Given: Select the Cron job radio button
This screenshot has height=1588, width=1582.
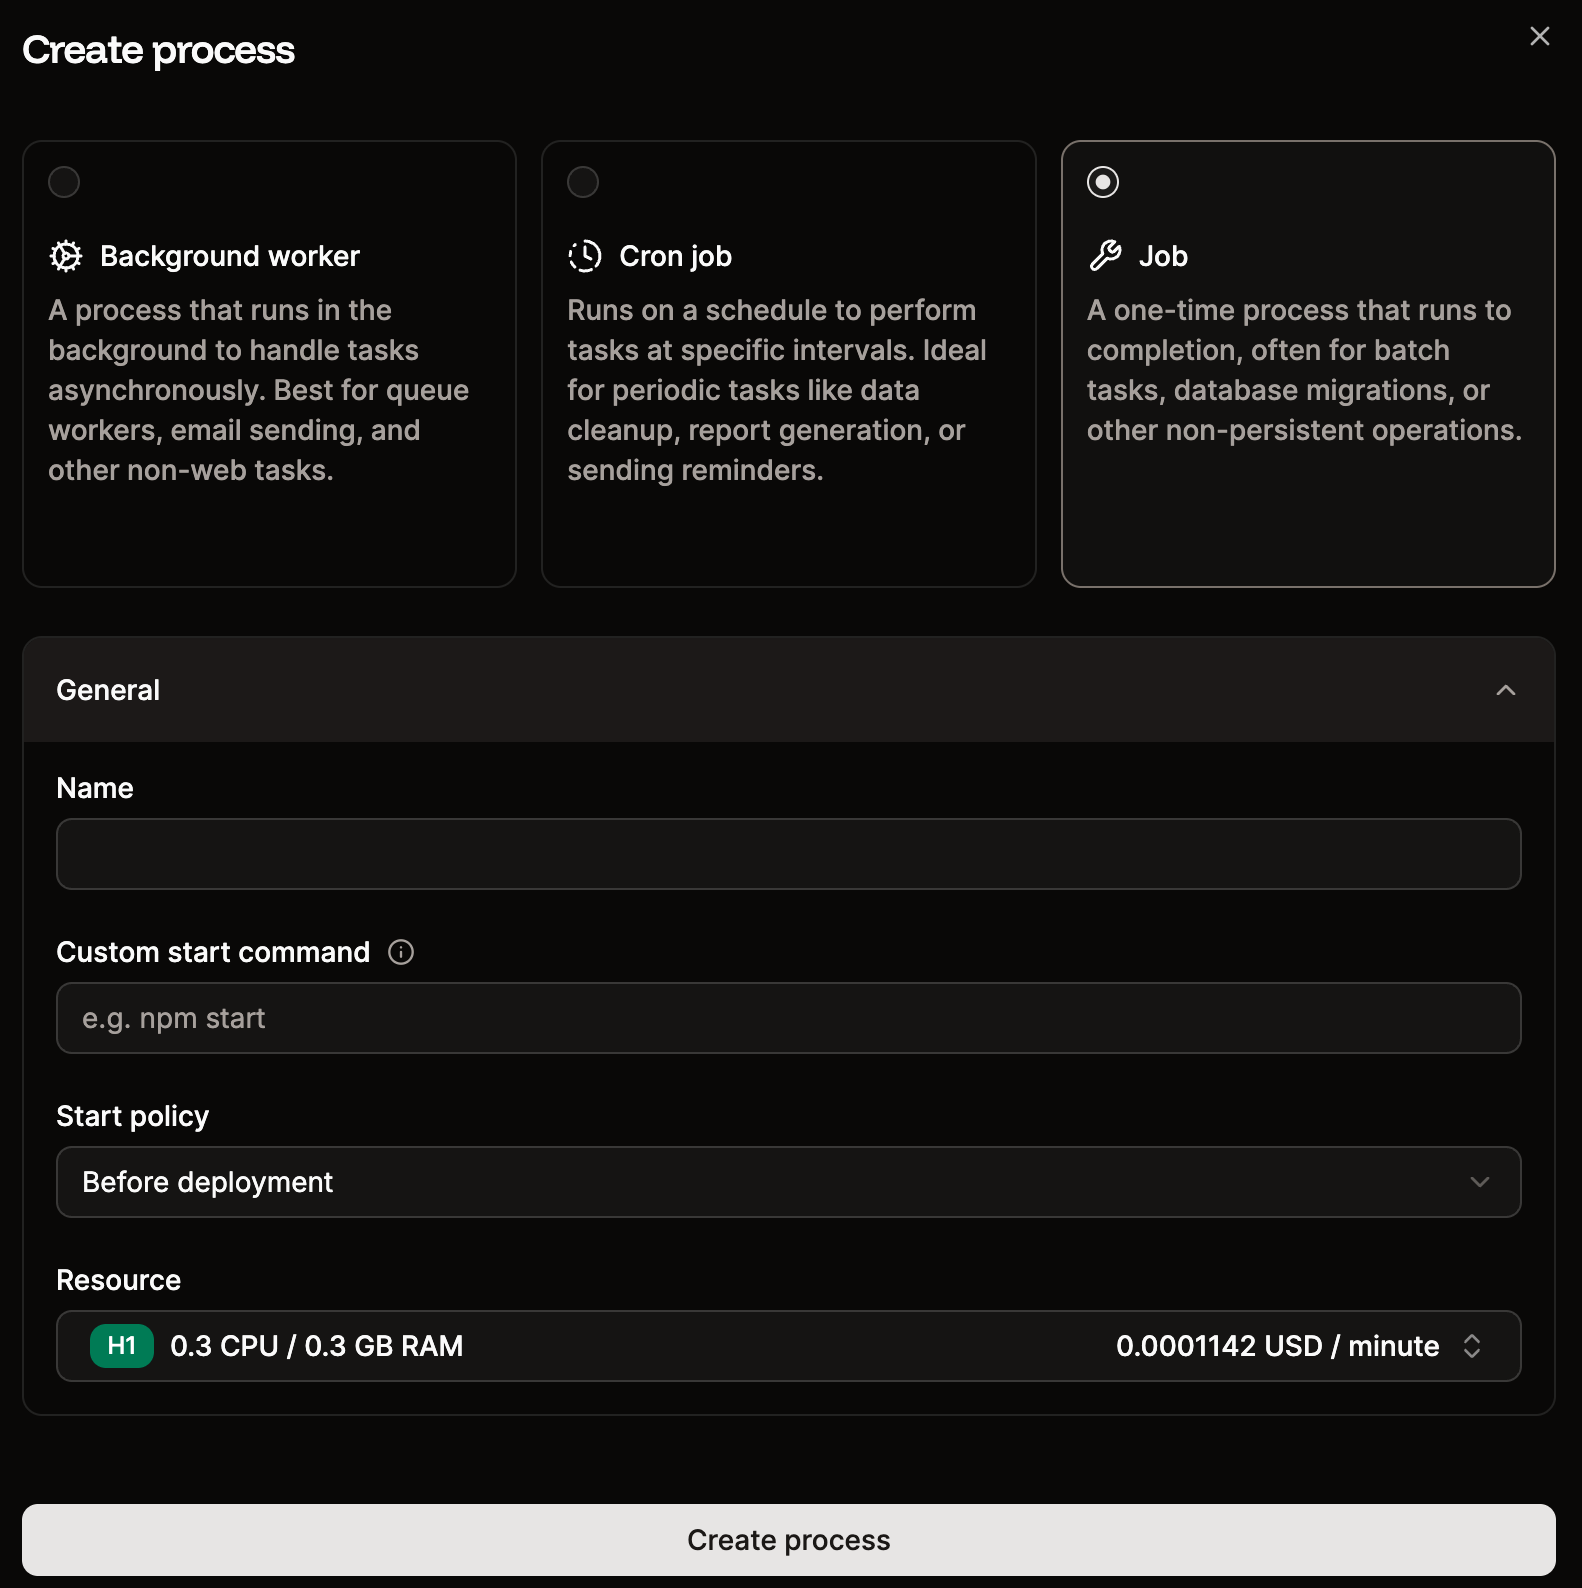Looking at the screenshot, I should (x=583, y=182).
